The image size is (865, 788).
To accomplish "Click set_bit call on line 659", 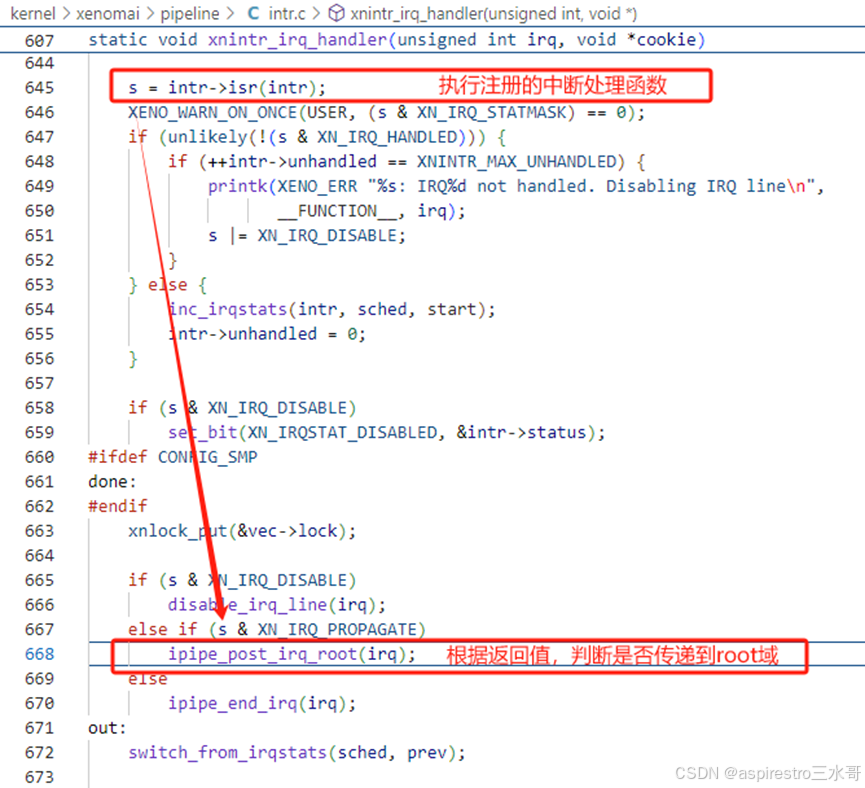I will pos(202,433).
